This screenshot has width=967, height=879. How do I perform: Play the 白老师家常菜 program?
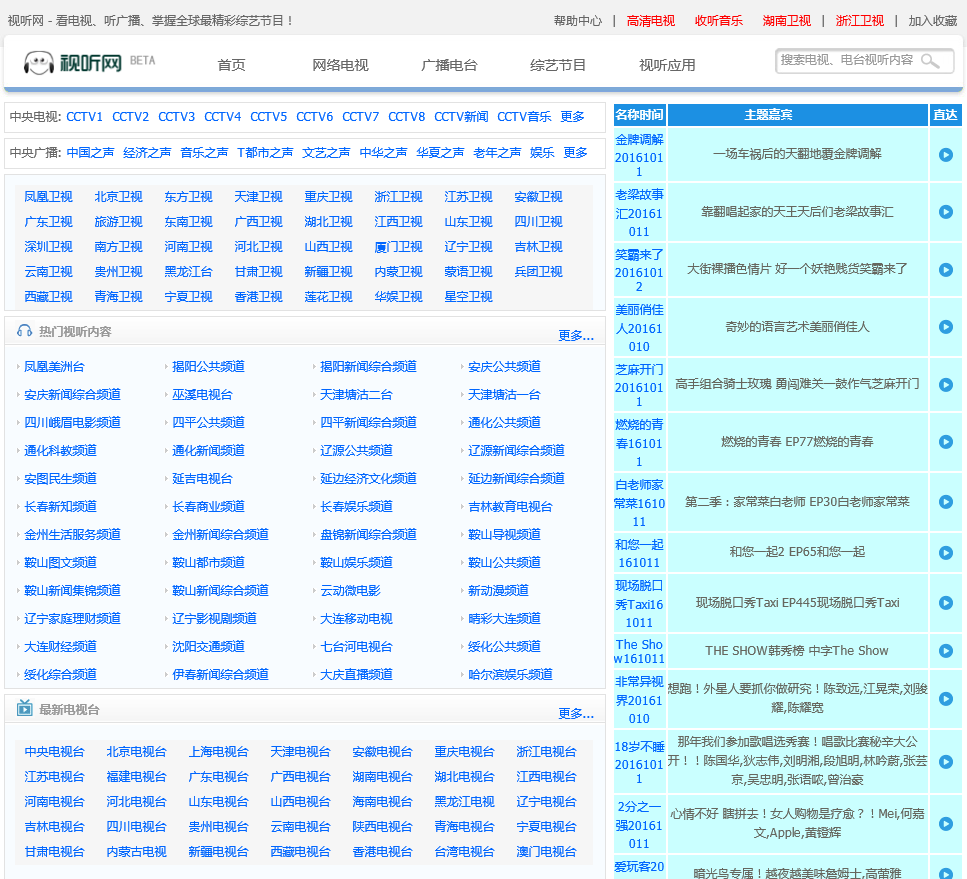[x=945, y=502]
